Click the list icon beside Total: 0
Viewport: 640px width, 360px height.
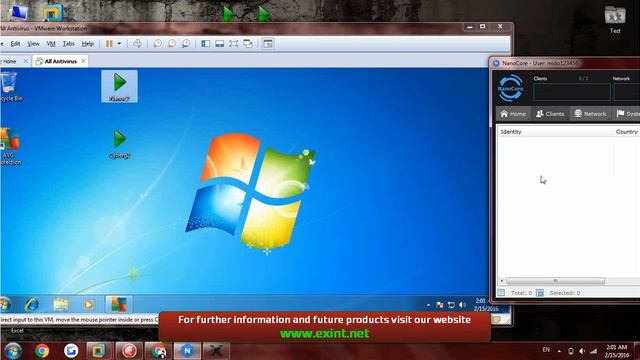click(x=501, y=293)
